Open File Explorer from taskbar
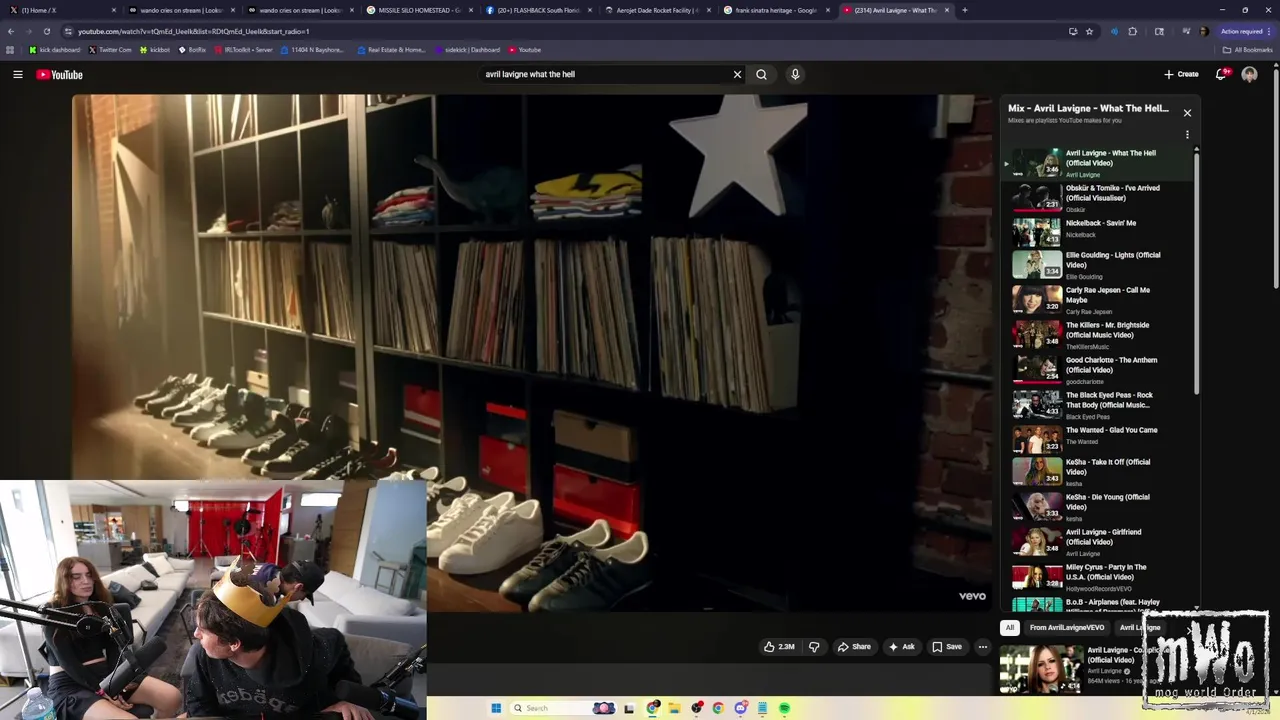Image resolution: width=1280 pixels, height=720 pixels. (x=675, y=708)
